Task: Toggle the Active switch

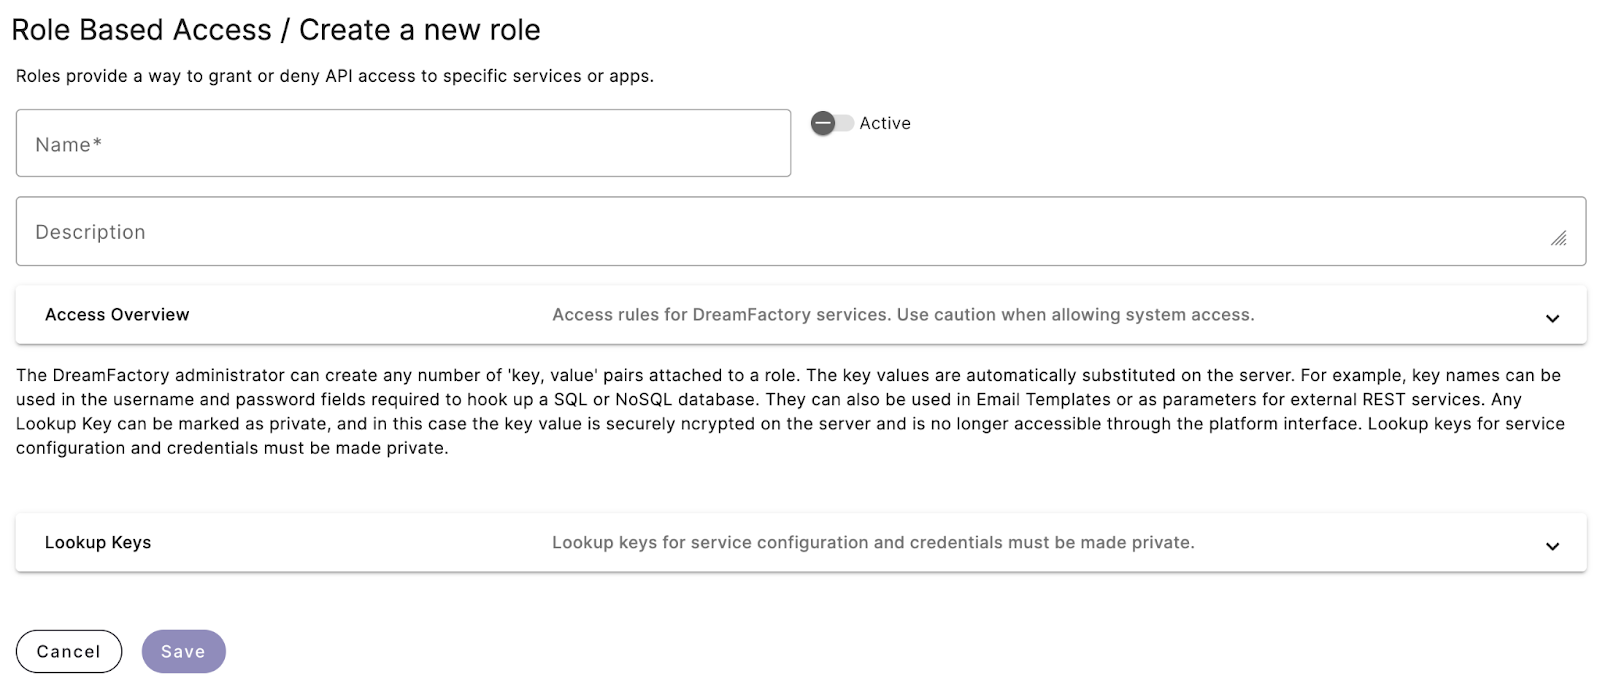Action: point(832,123)
